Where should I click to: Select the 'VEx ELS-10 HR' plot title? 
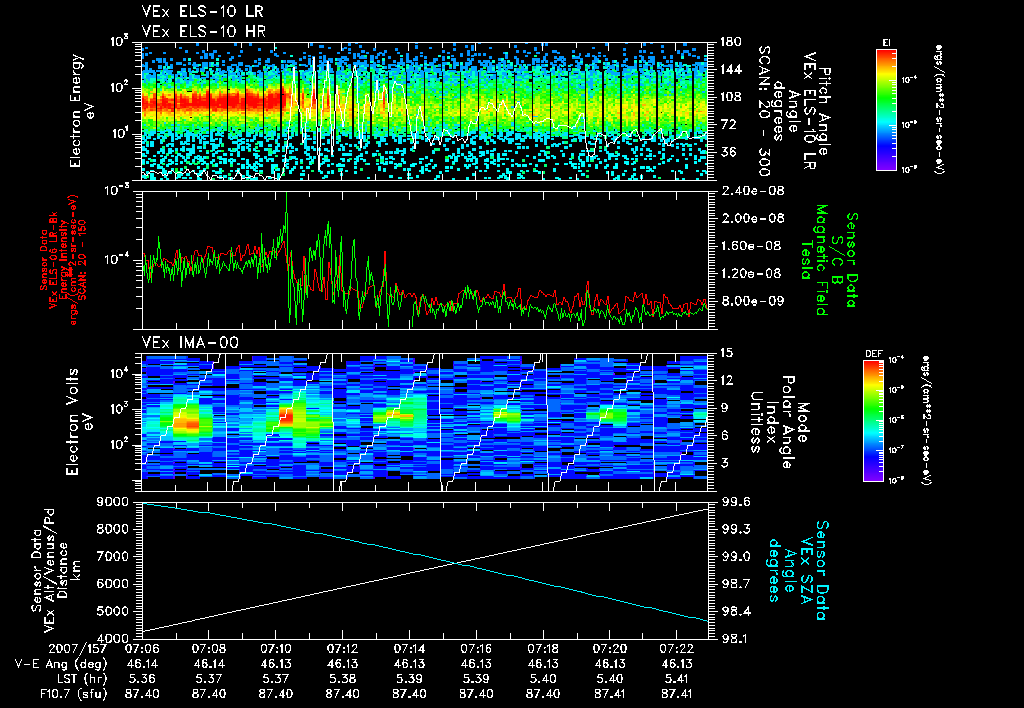[x=204, y=31]
